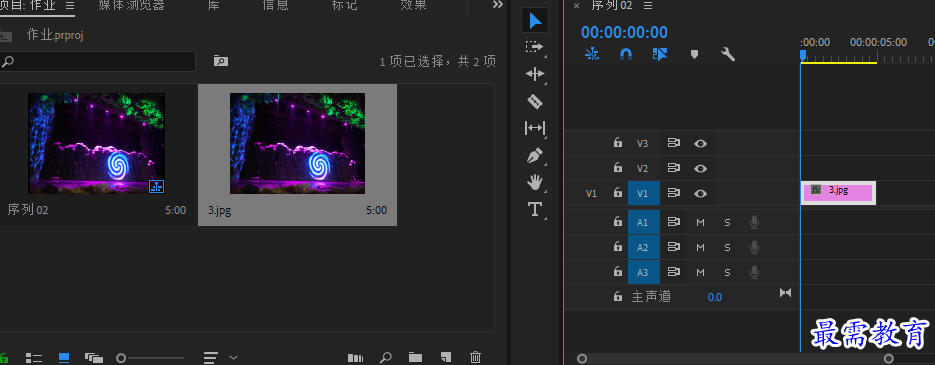Mute audio track A1
This screenshot has width=935, height=365.
[x=701, y=222]
